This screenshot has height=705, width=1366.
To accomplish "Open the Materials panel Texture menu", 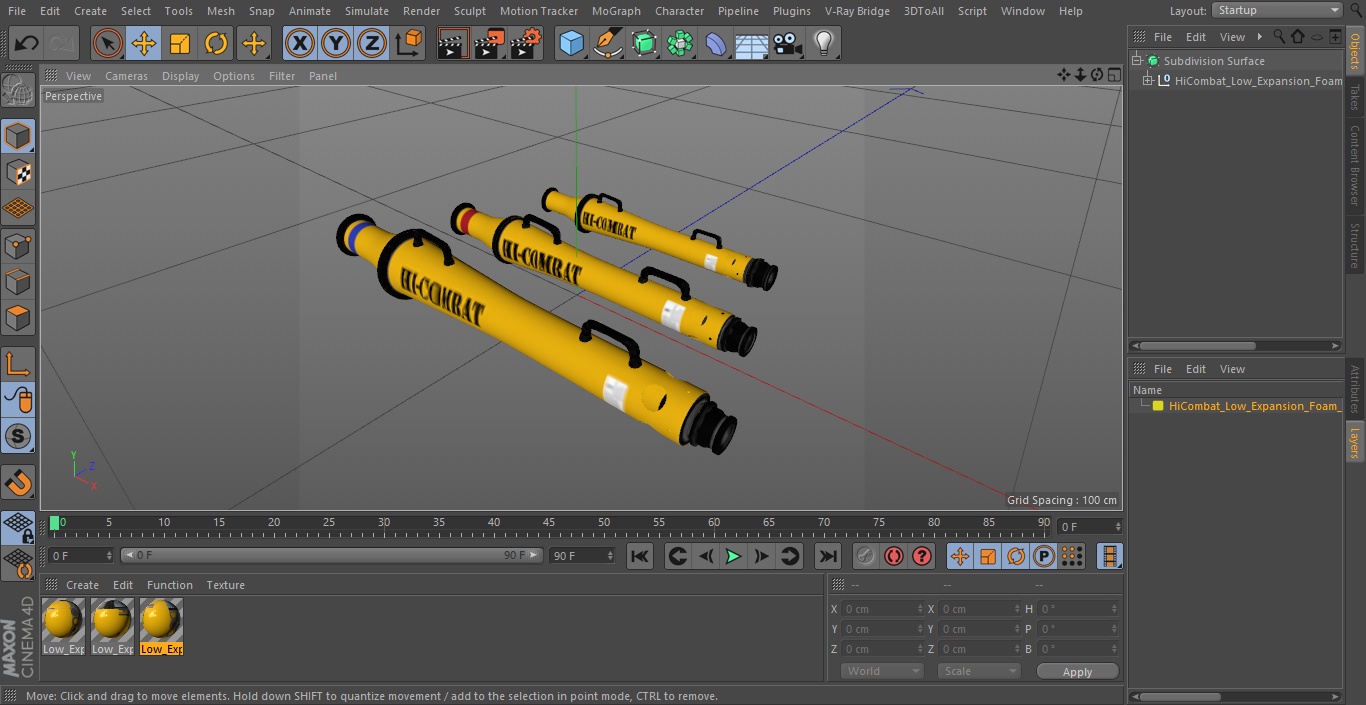I will [225, 585].
